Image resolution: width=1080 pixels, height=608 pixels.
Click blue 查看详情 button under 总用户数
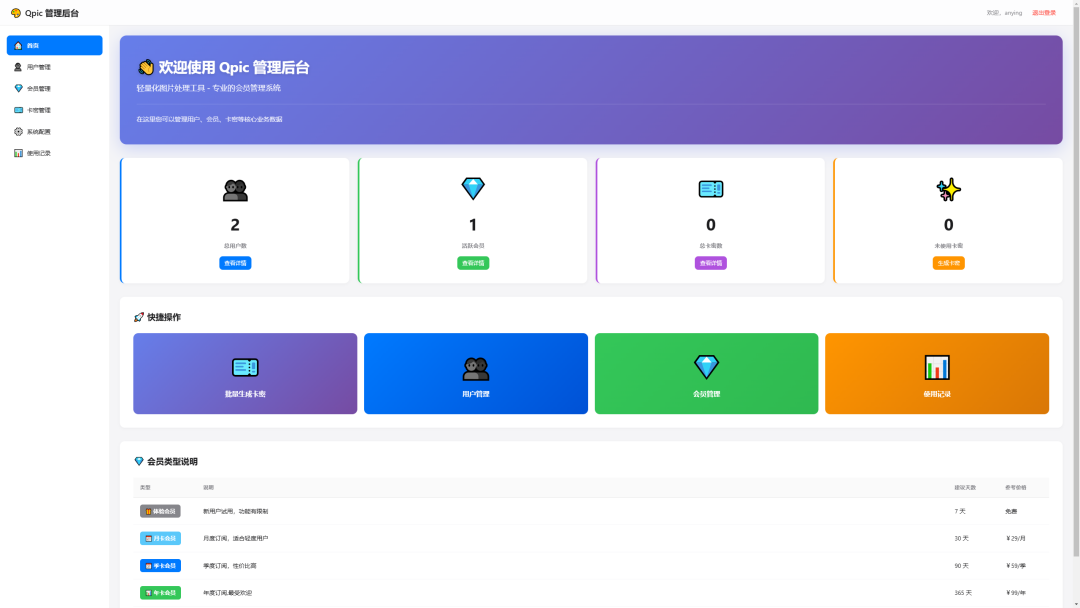pos(235,263)
